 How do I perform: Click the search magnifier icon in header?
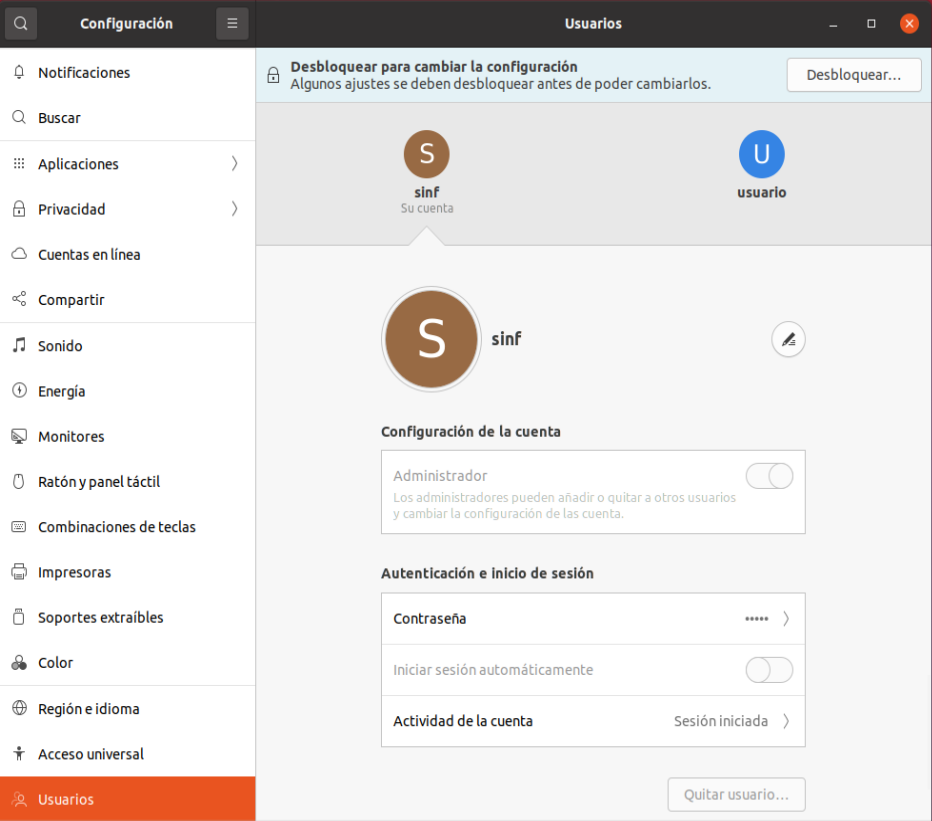click(x=21, y=23)
